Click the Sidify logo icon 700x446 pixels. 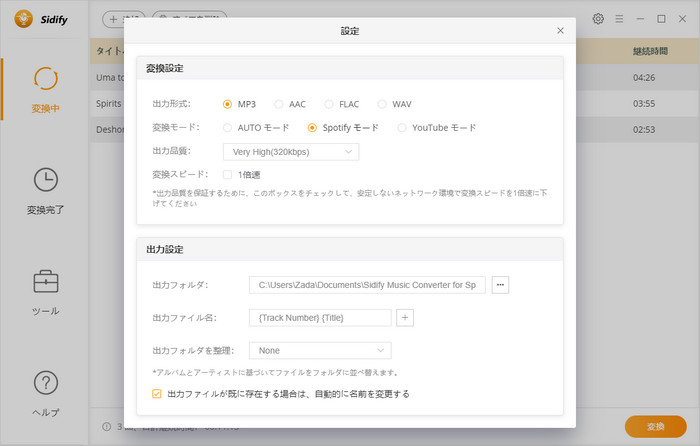(23, 19)
